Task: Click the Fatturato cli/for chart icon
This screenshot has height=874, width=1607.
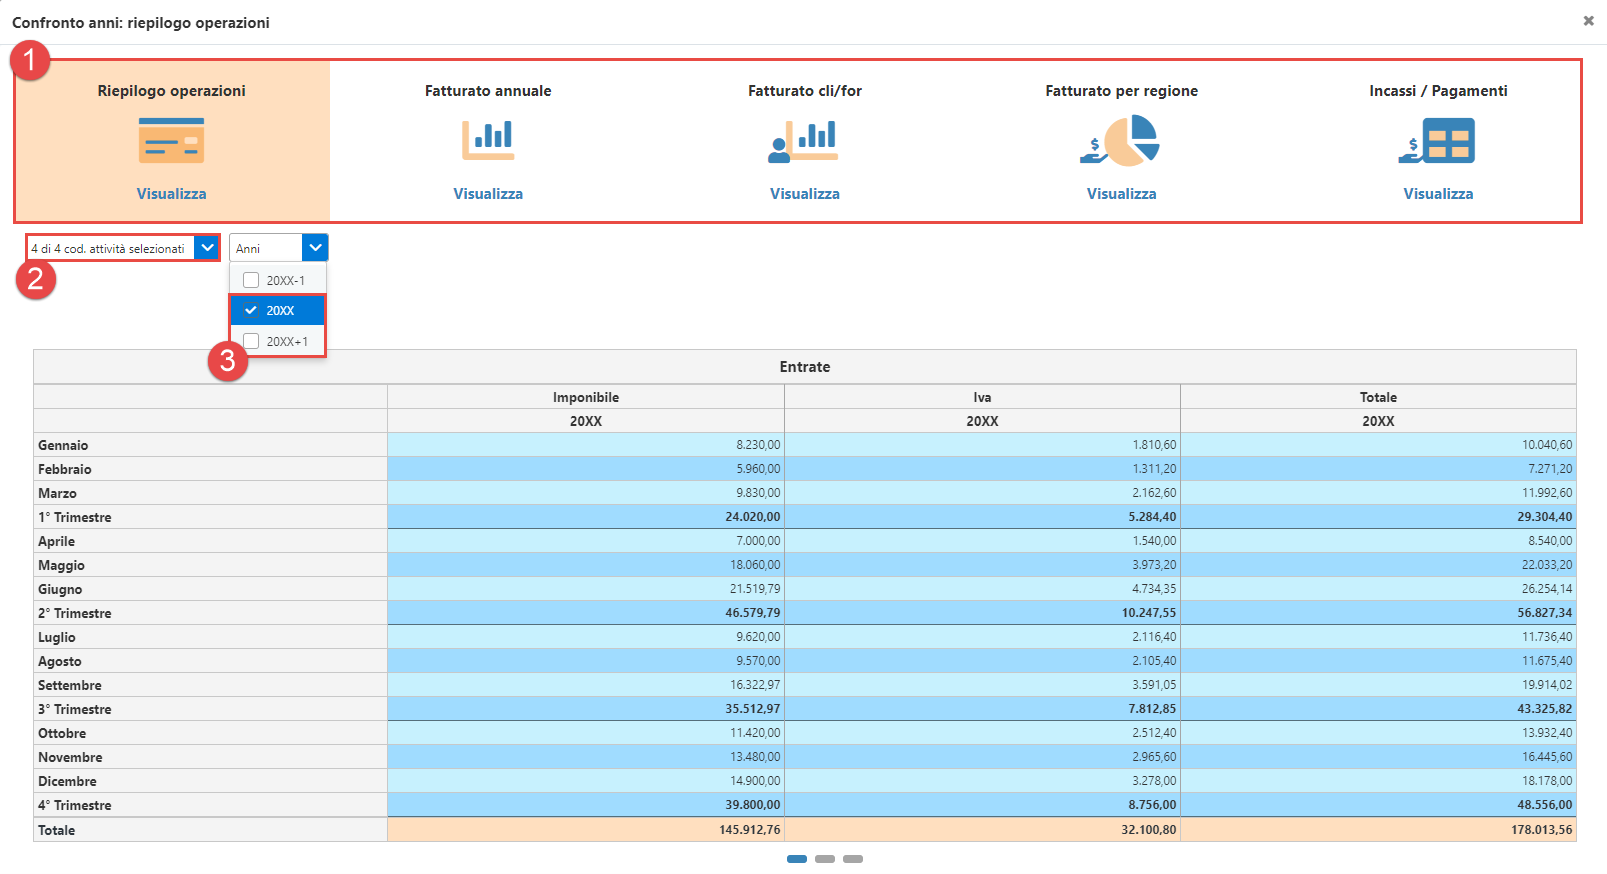Action: (804, 140)
